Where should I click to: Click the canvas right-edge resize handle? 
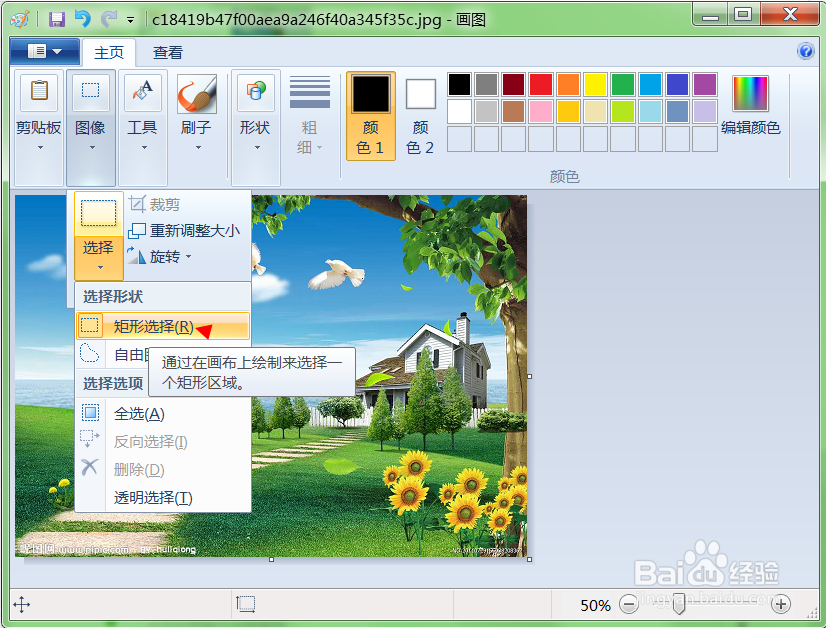pos(529,376)
